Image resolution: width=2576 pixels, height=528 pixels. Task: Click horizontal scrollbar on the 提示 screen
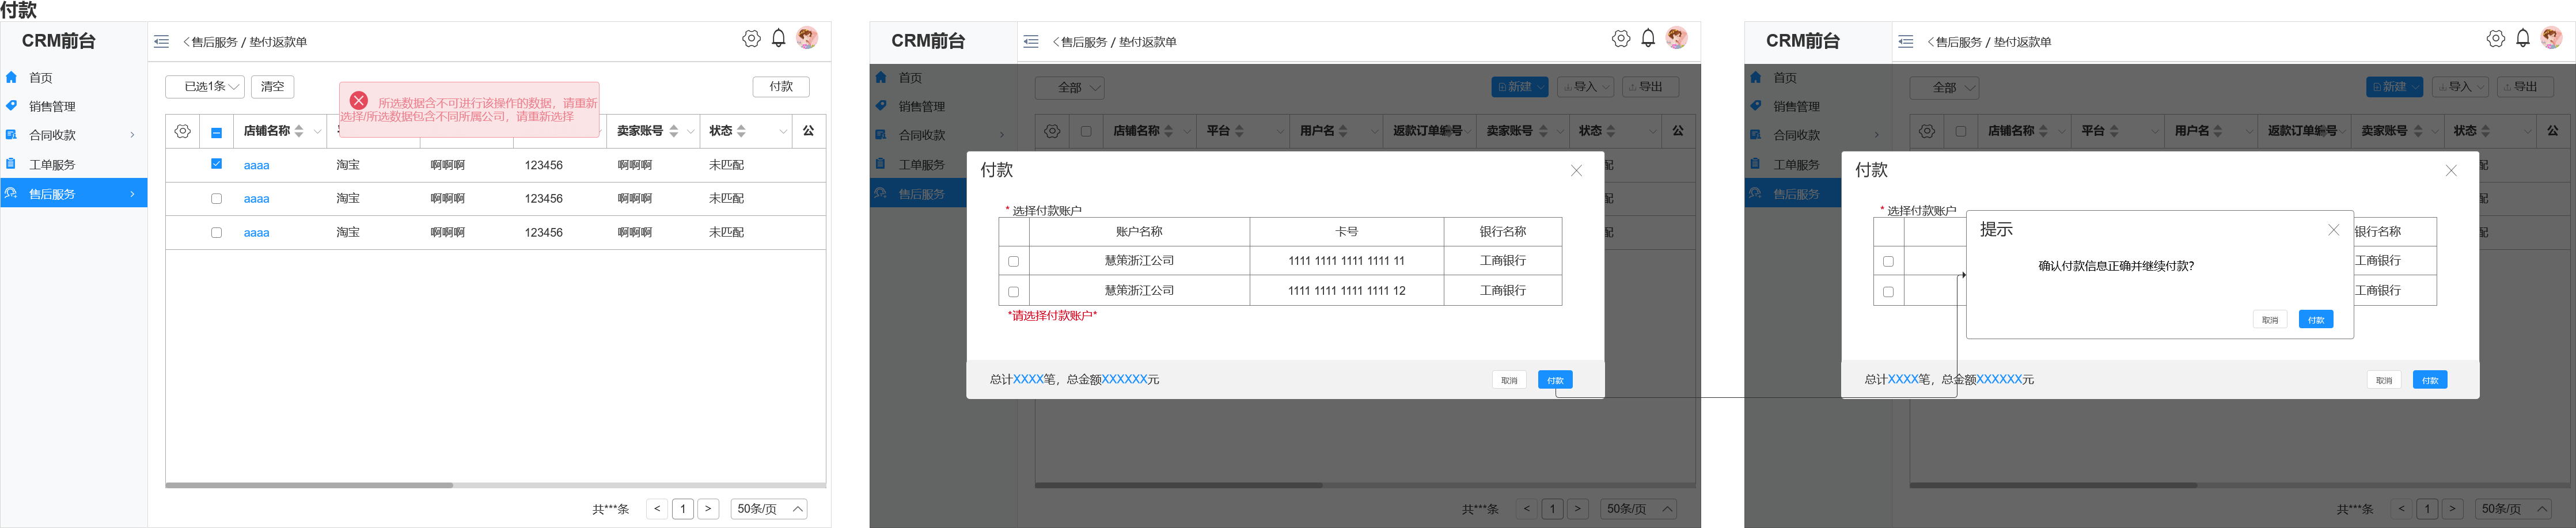coord(2053,485)
